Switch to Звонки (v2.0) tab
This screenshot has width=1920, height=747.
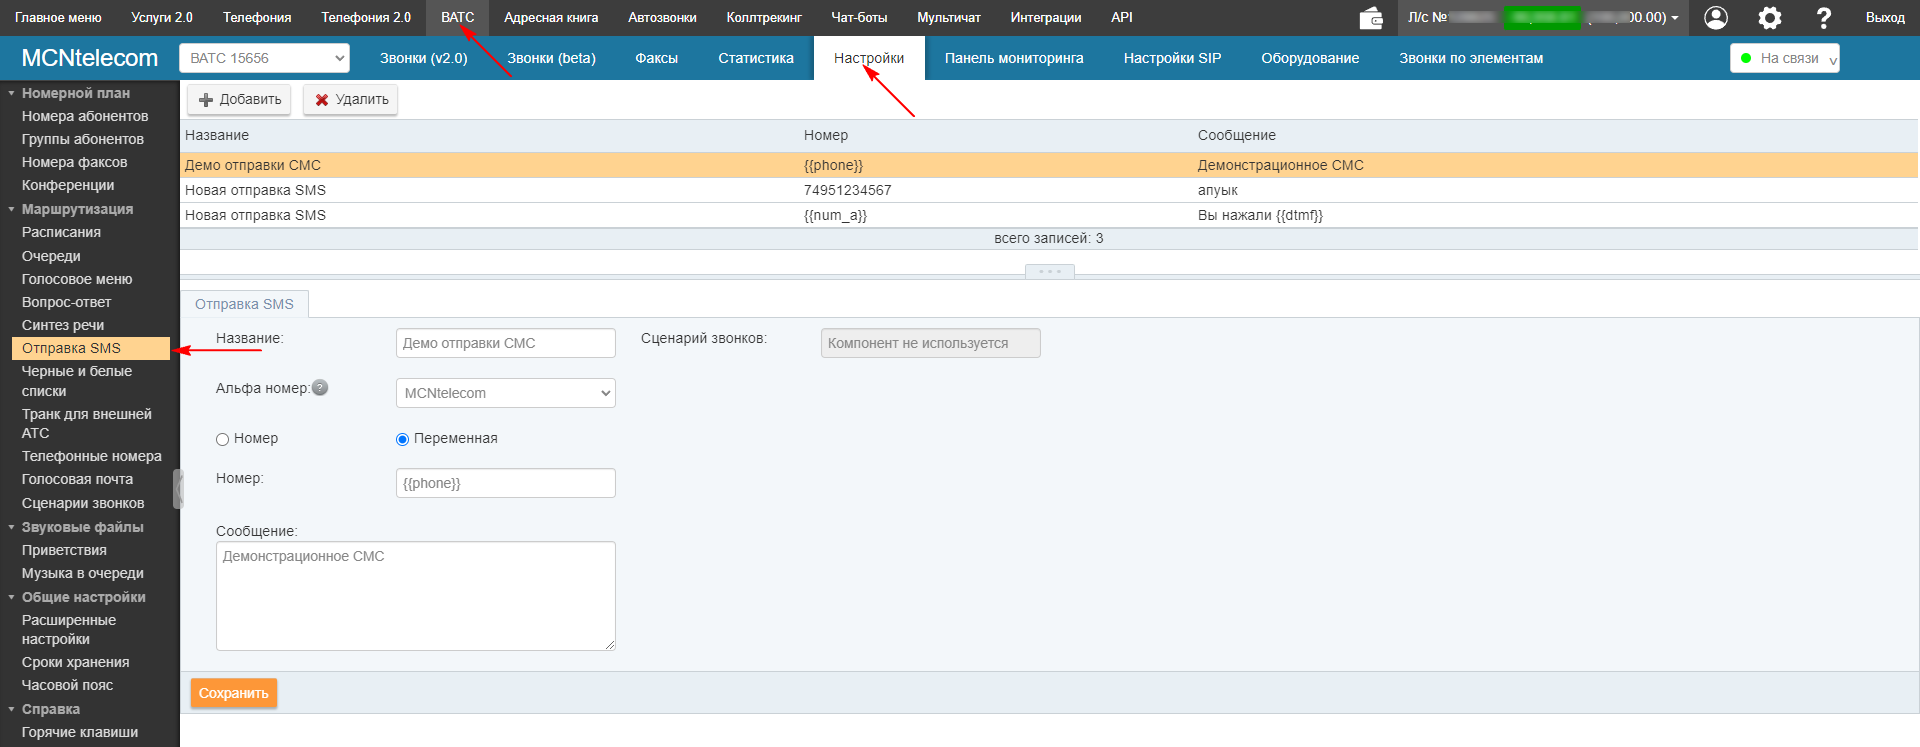pyautogui.click(x=424, y=58)
